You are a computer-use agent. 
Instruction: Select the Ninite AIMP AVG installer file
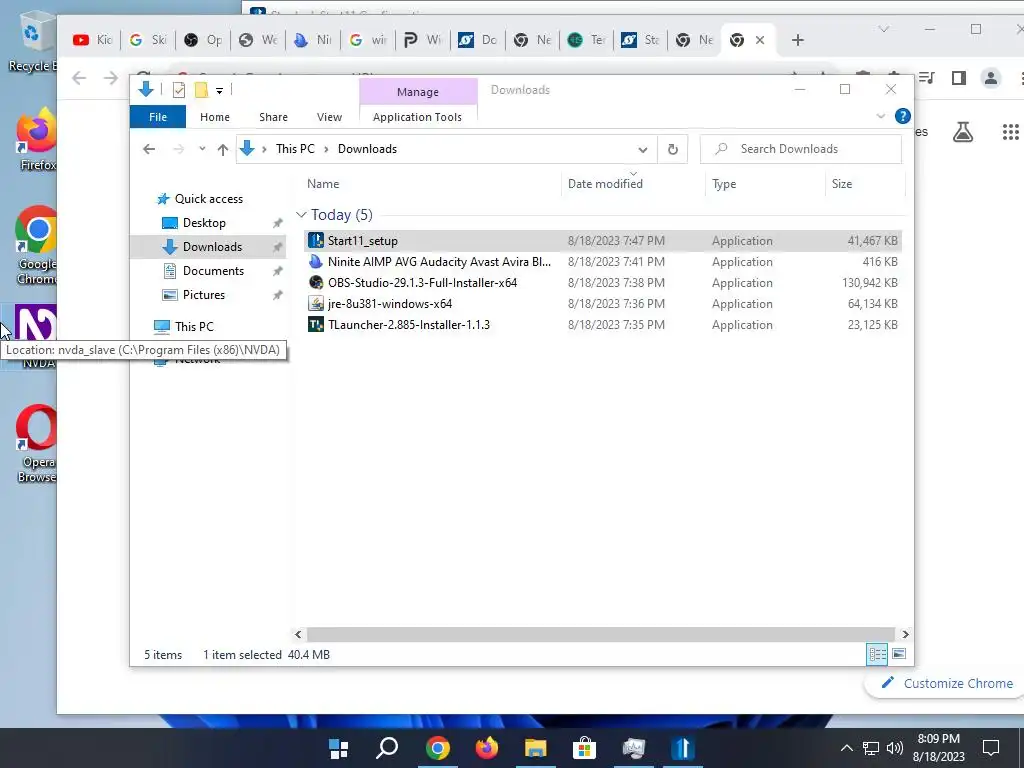pyautogui.click(x=602, y=262)
